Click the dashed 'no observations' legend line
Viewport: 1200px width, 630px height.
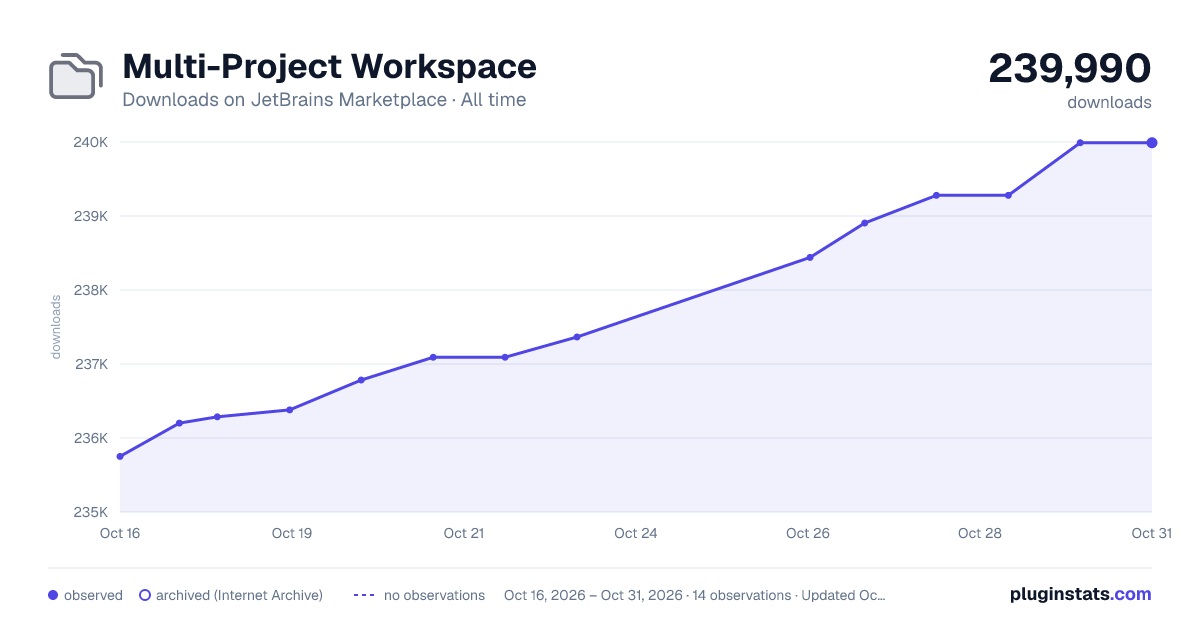(364, 595)
